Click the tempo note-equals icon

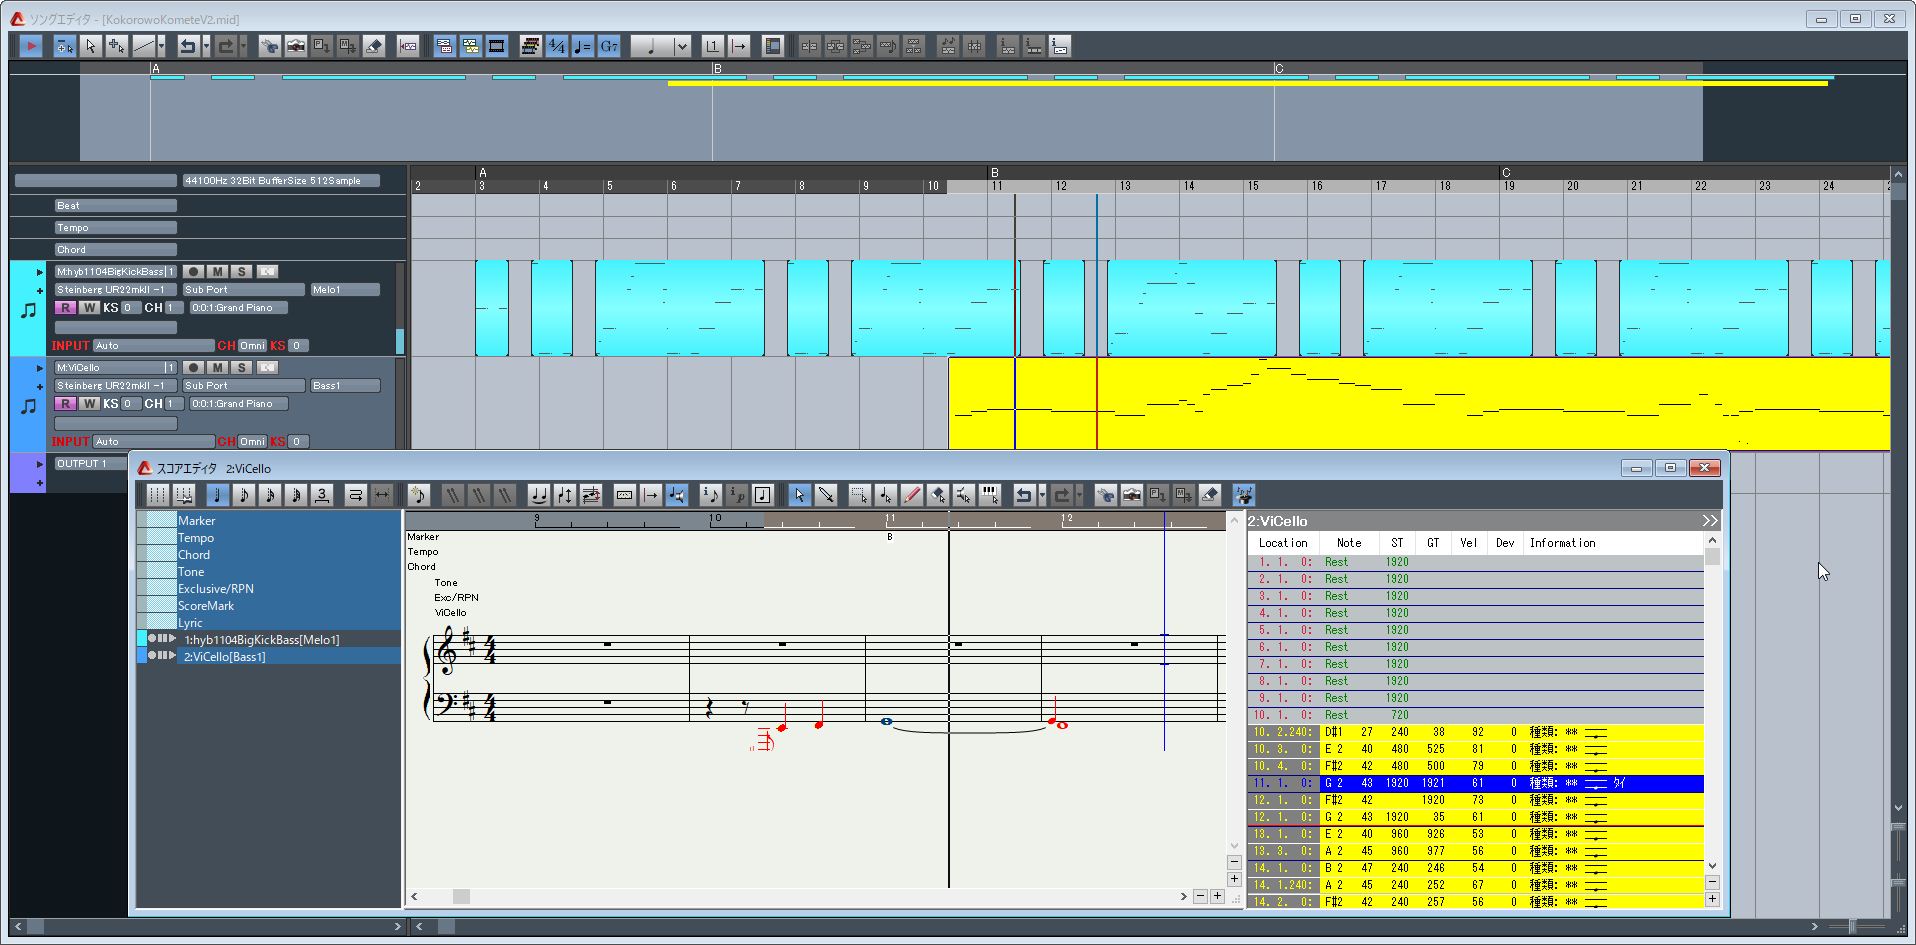583,46
